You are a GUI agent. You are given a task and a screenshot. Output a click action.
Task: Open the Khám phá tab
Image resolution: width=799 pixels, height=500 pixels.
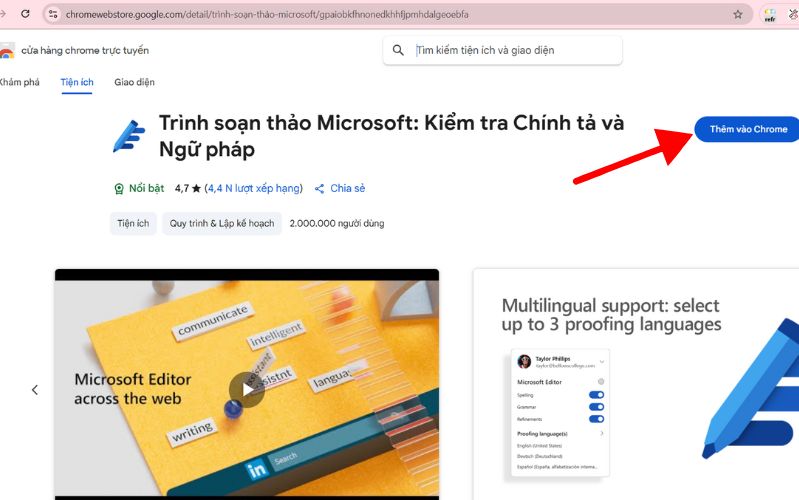coord(19,82)
